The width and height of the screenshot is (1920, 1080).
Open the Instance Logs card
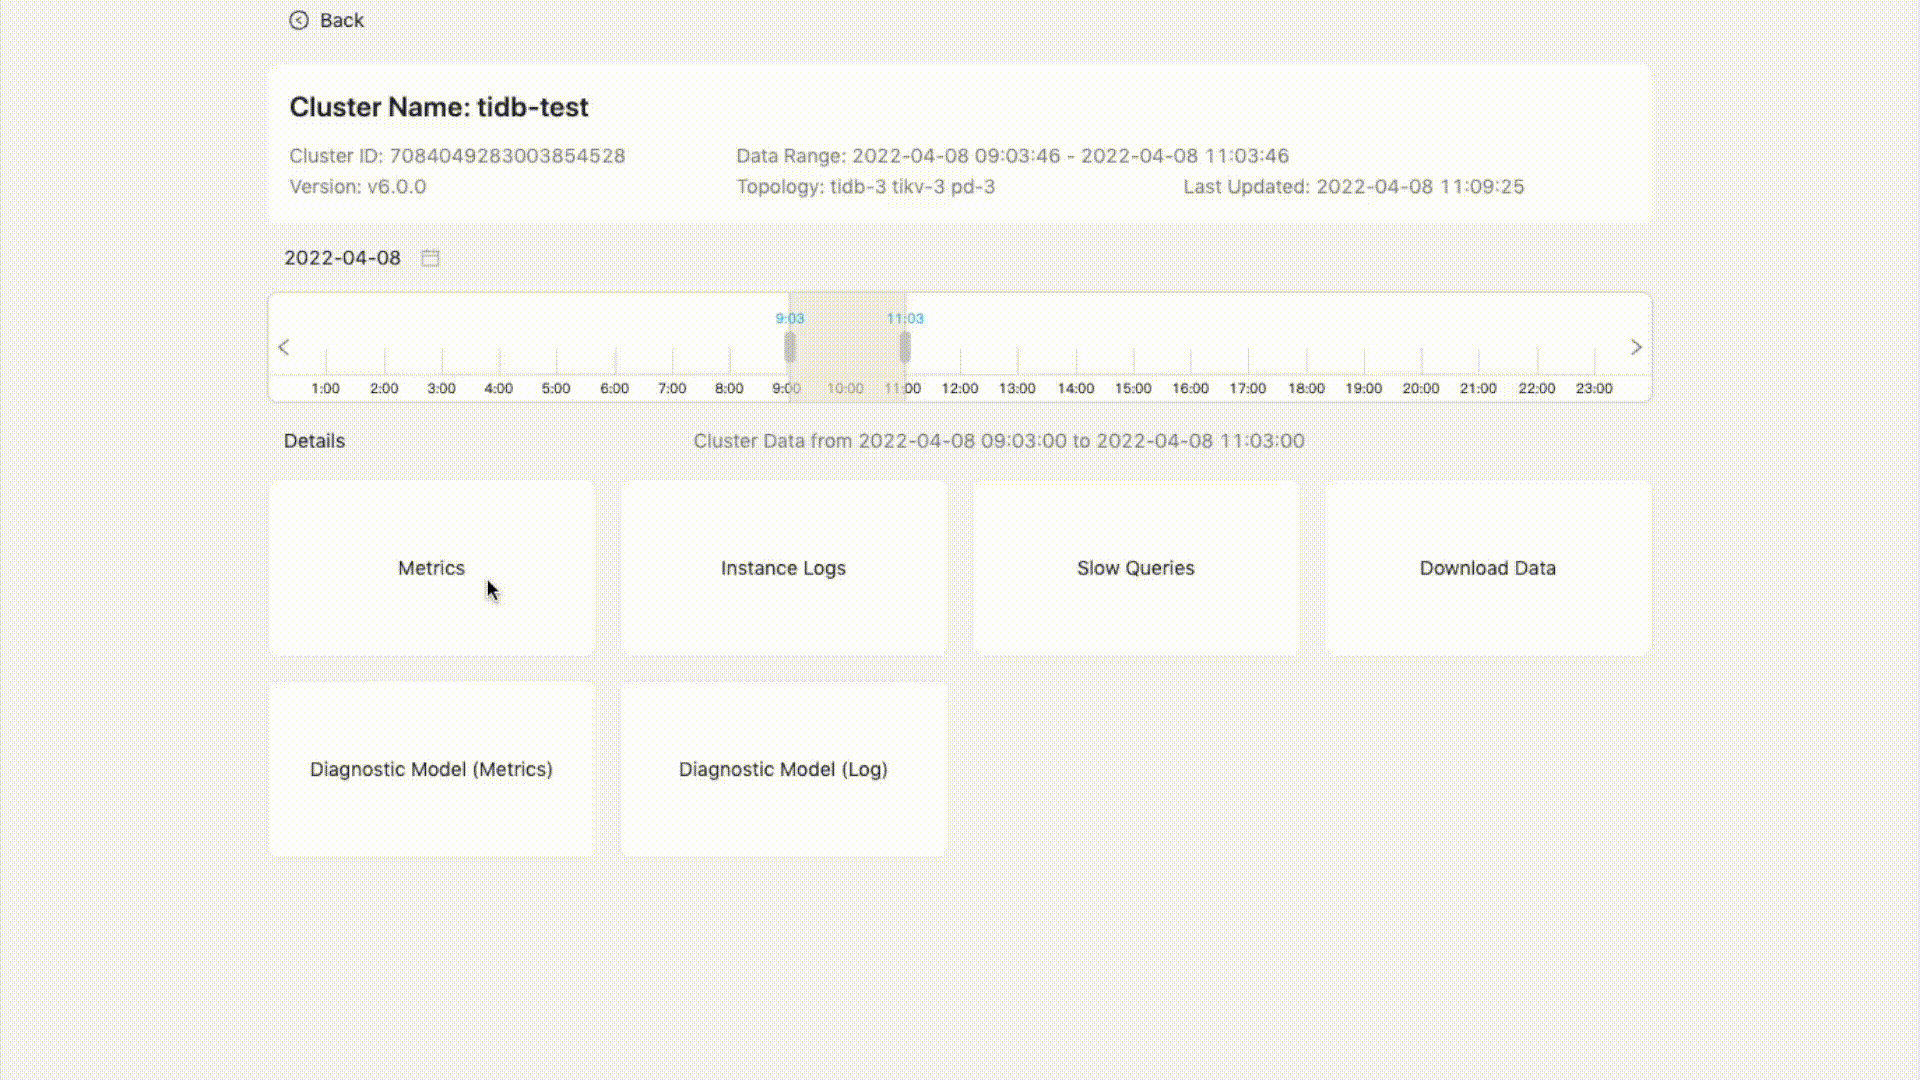[783, 568]
